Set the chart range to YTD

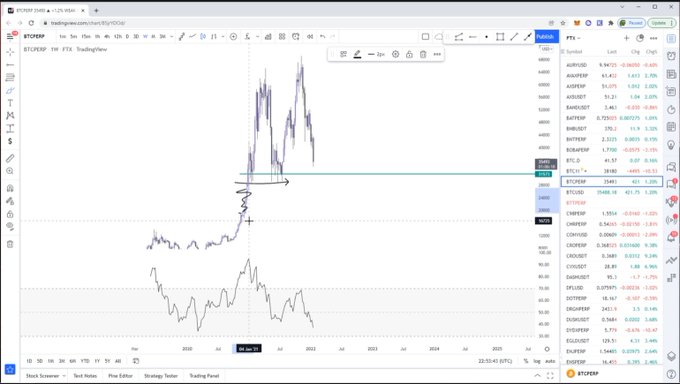(x=85, y=361)
